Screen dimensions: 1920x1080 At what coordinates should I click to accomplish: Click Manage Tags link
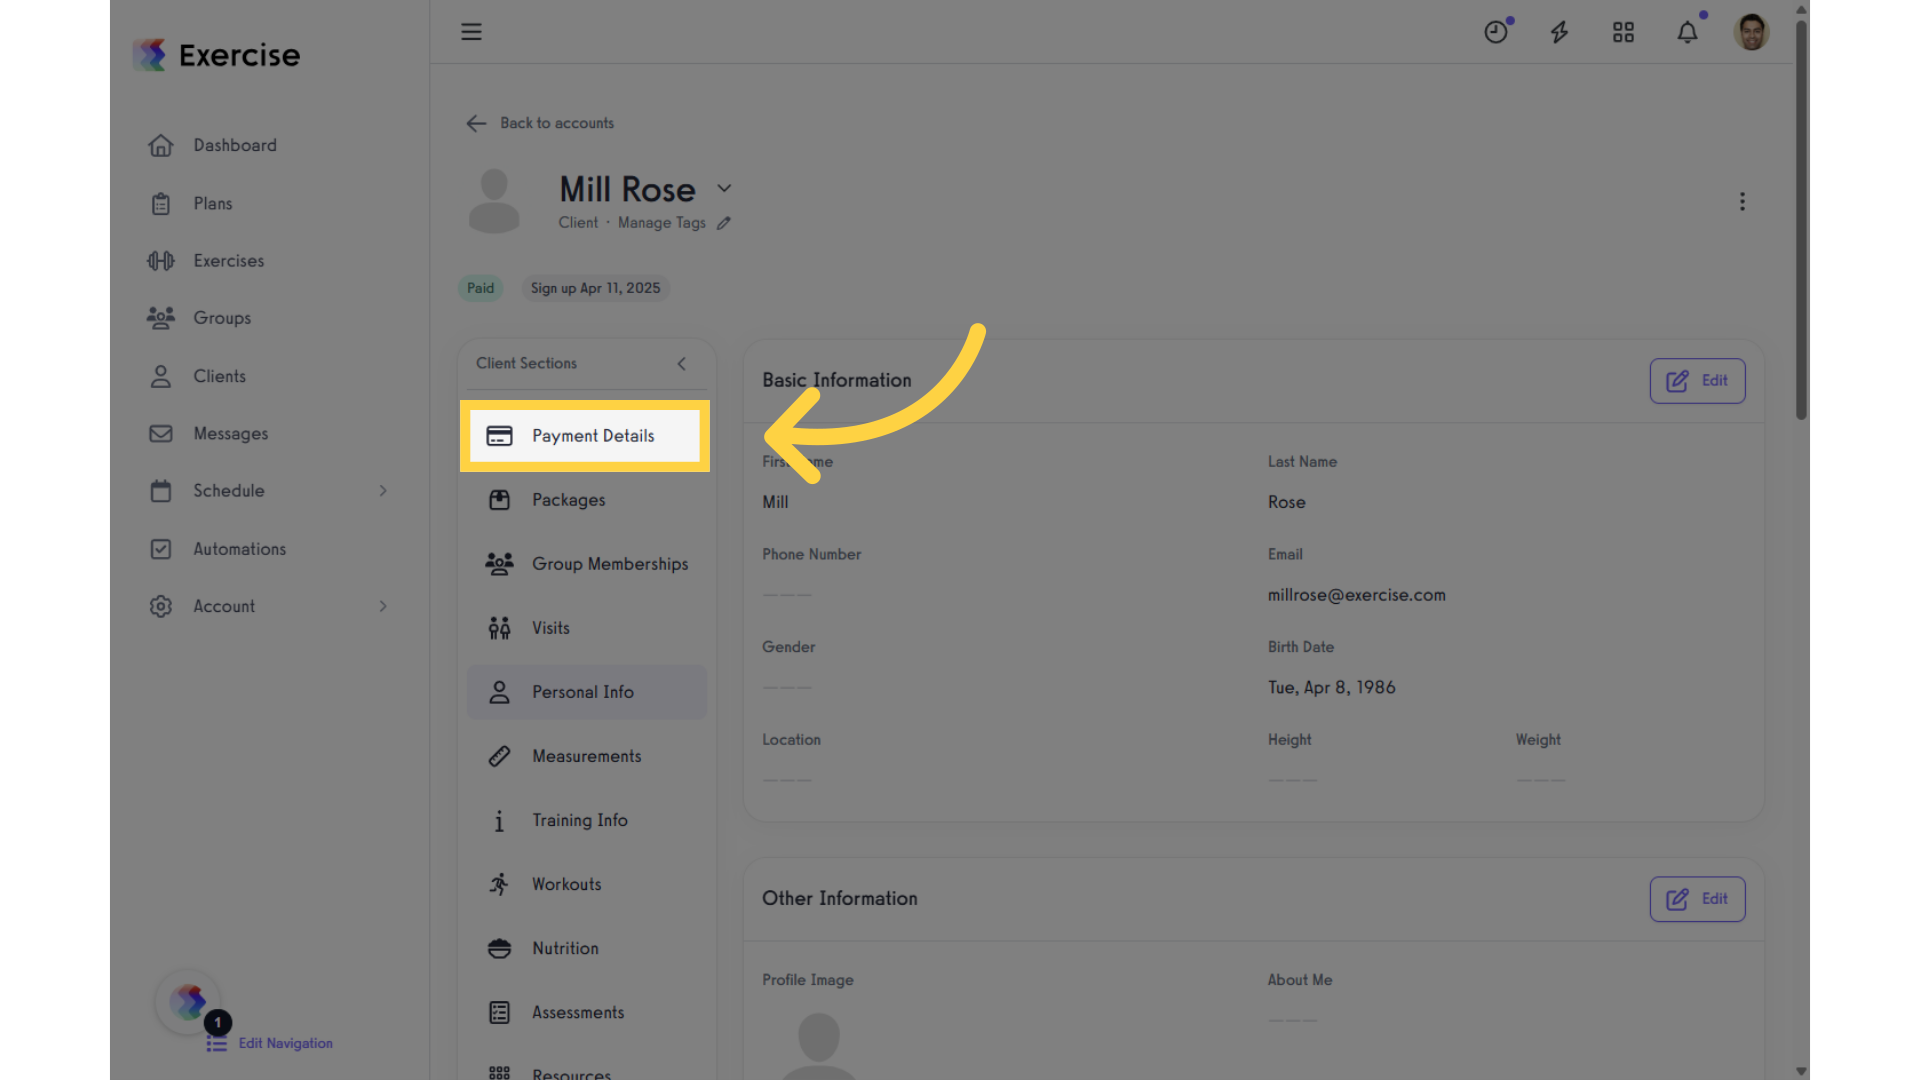point(661,223)
